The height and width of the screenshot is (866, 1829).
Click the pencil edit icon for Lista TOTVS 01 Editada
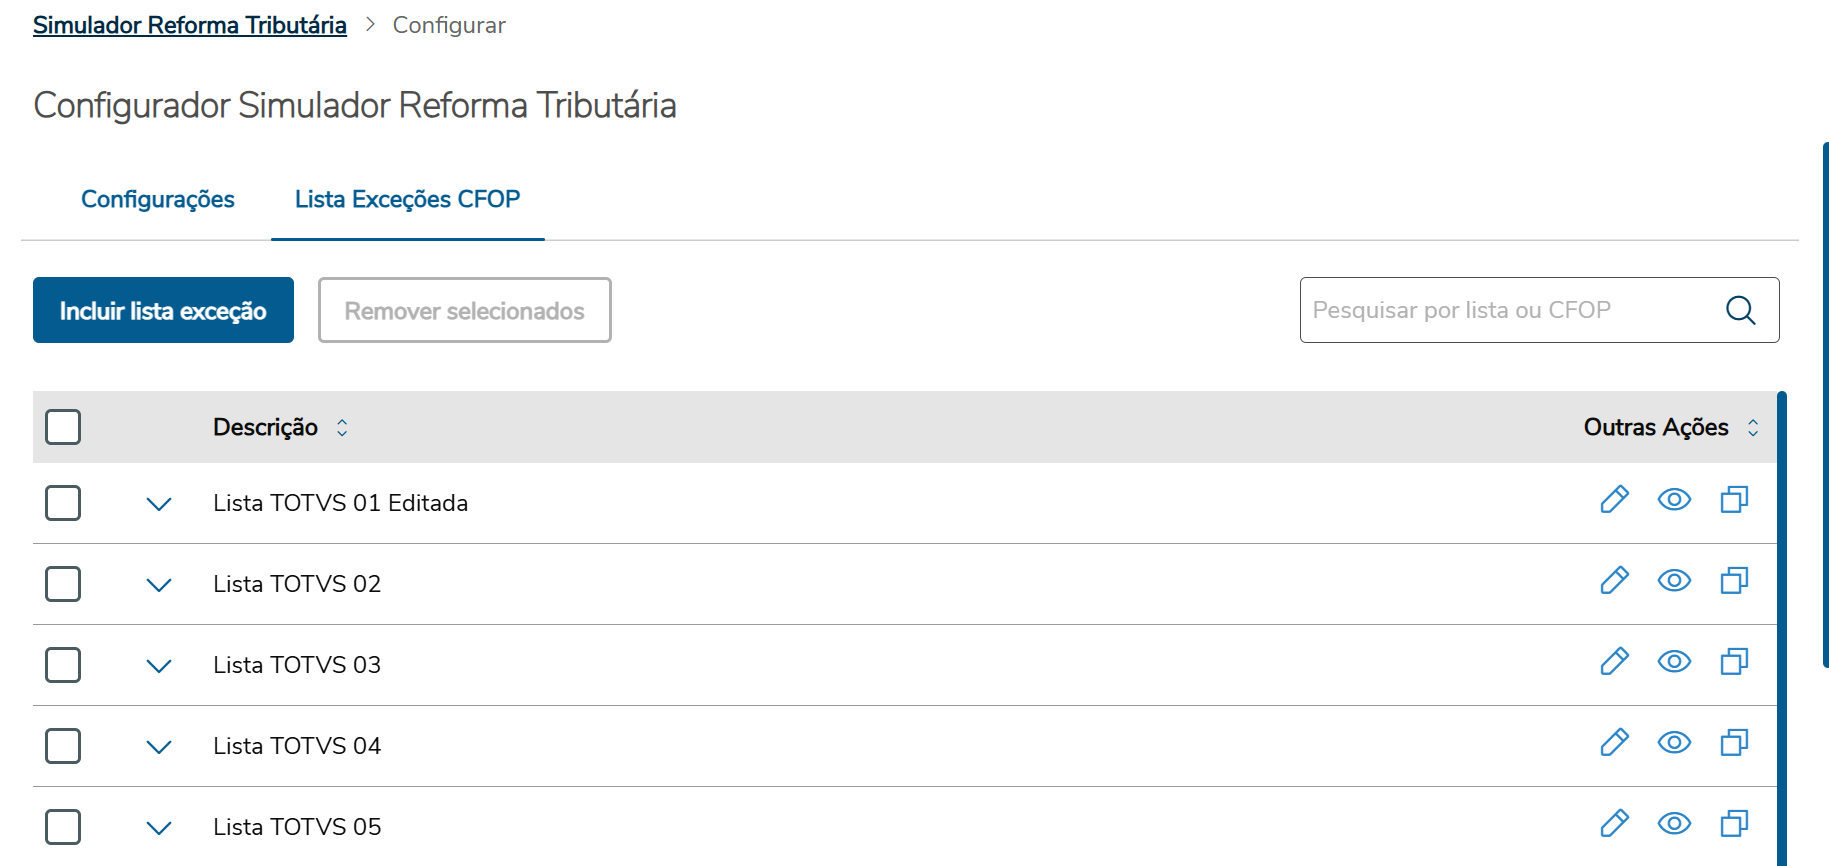pyautogui.click(x=1614, y=499)
